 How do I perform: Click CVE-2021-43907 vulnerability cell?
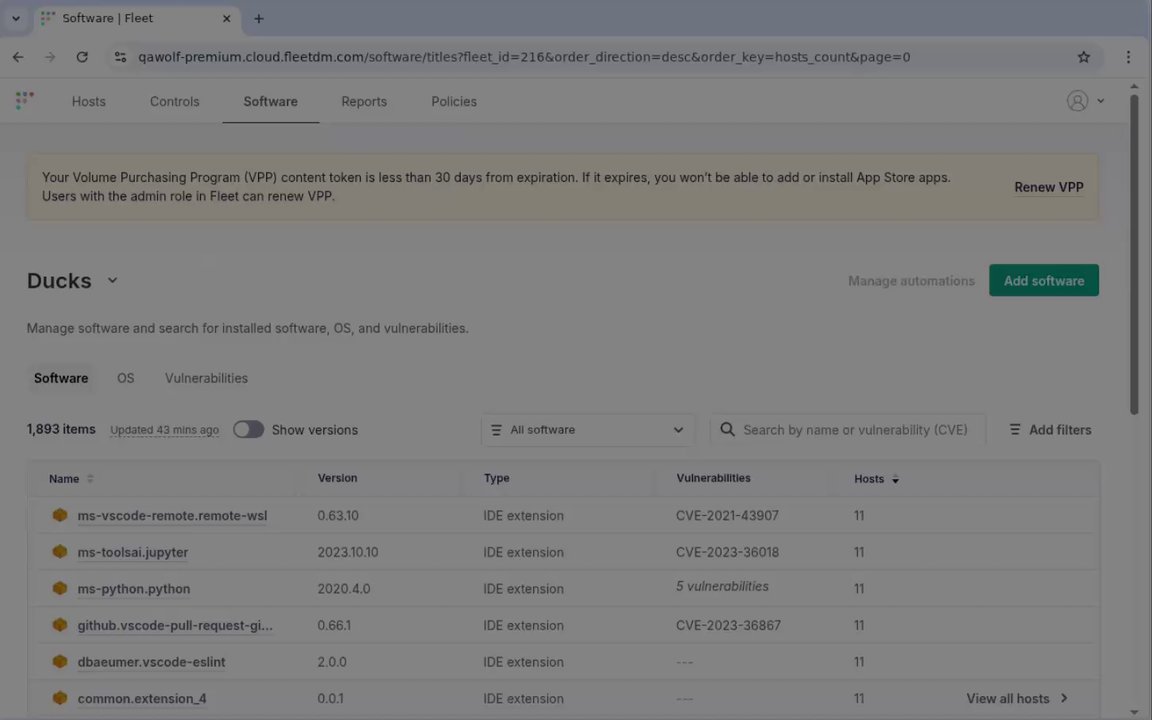[x=727, y=515]
